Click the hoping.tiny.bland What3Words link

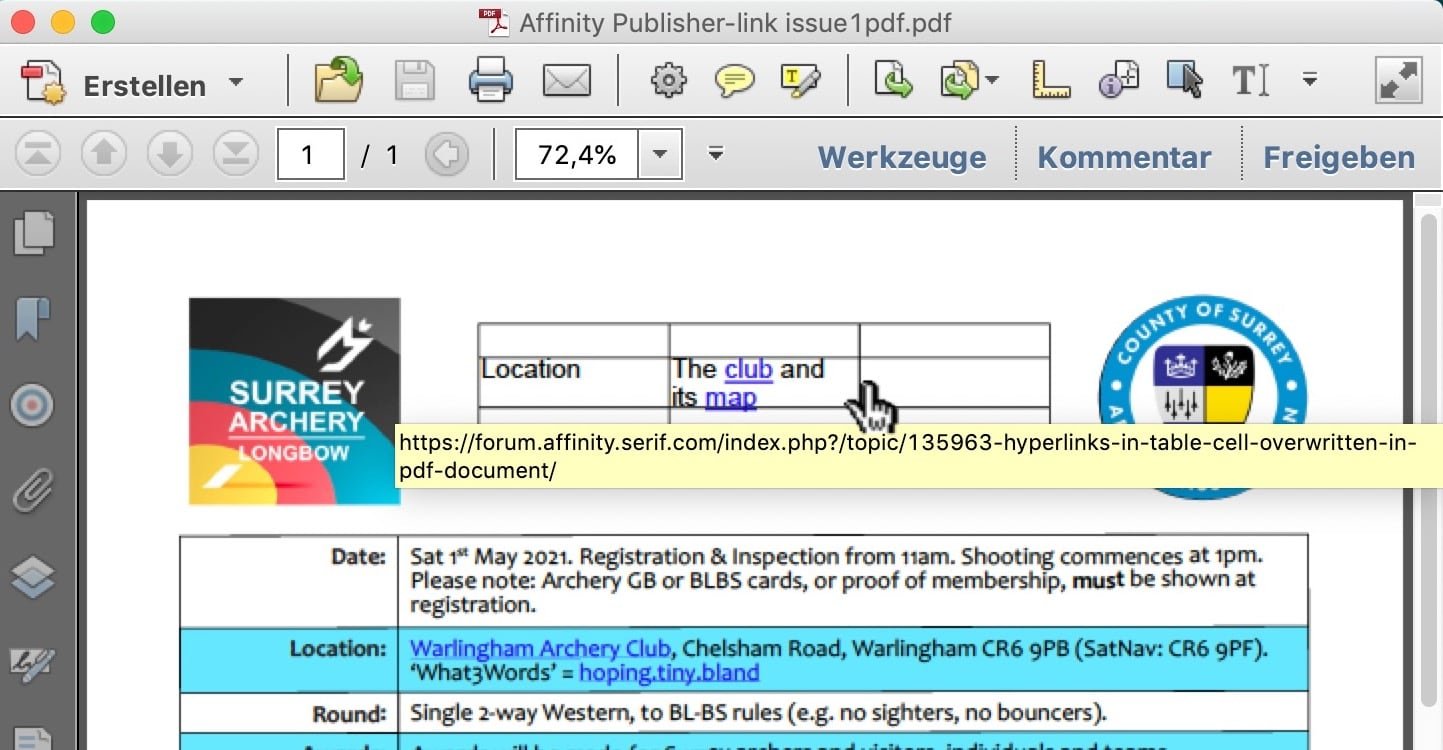pyautogui.click(x=668, y=673)
